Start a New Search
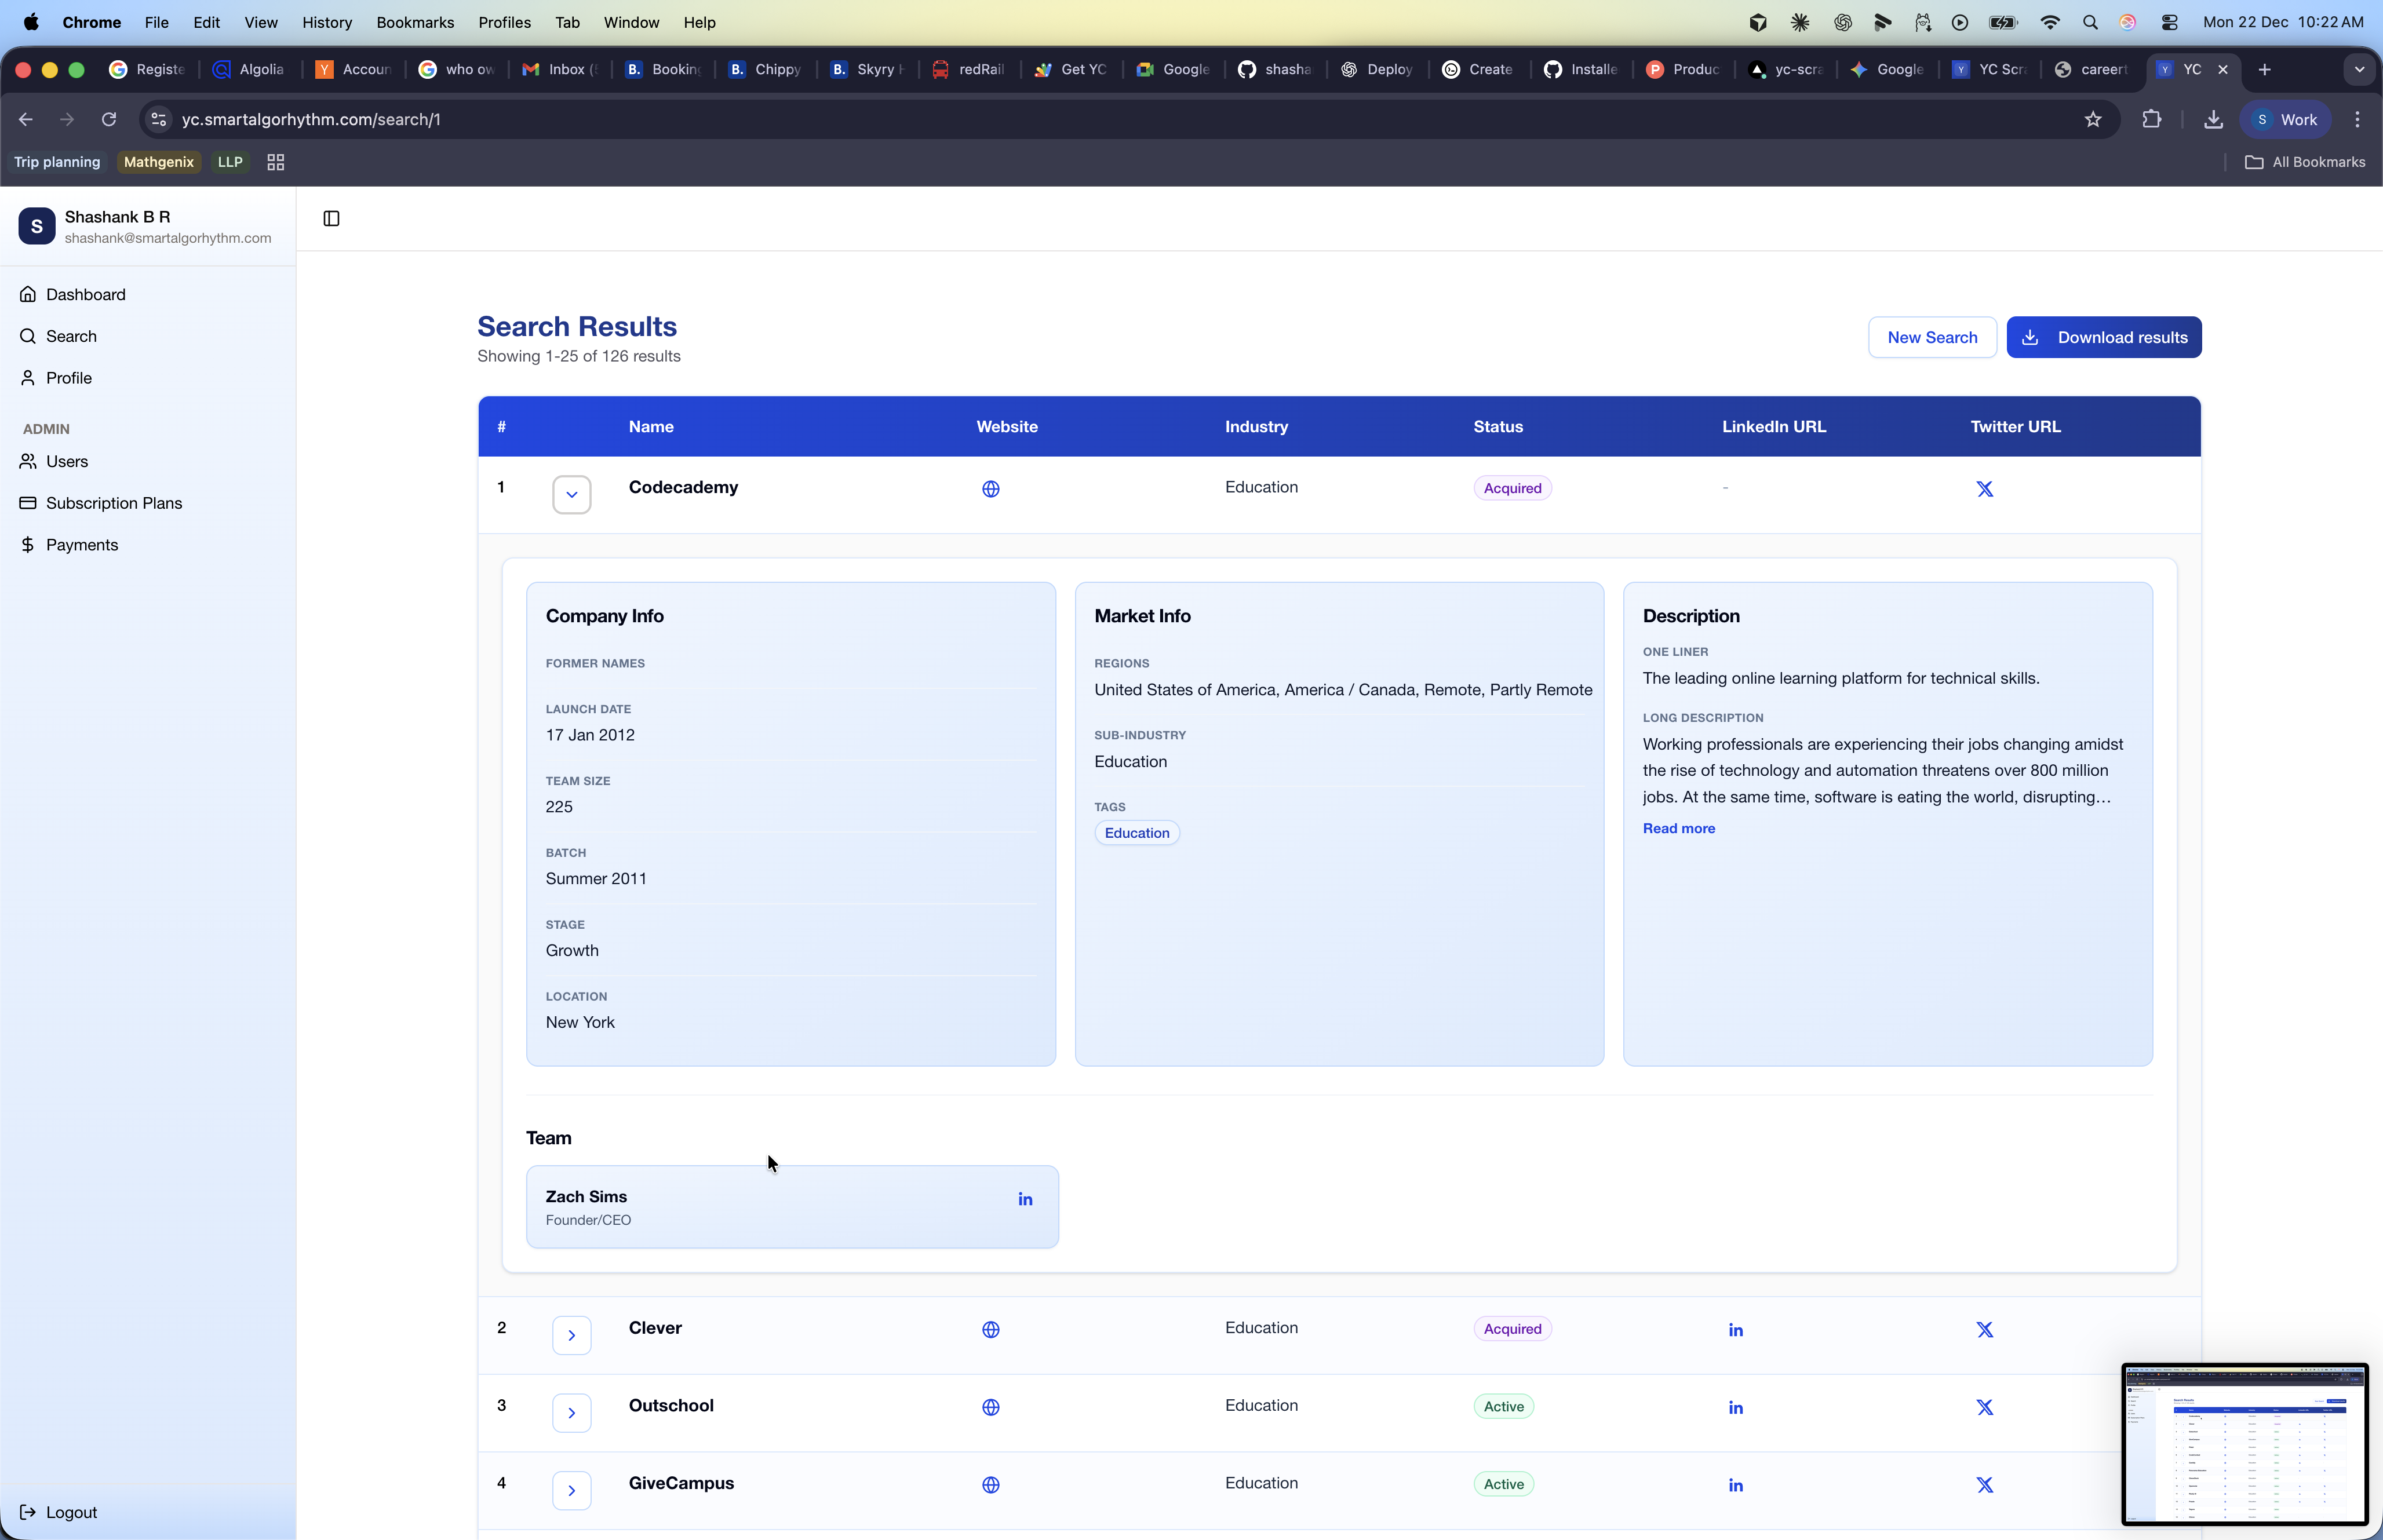 tap(1931, 337)
